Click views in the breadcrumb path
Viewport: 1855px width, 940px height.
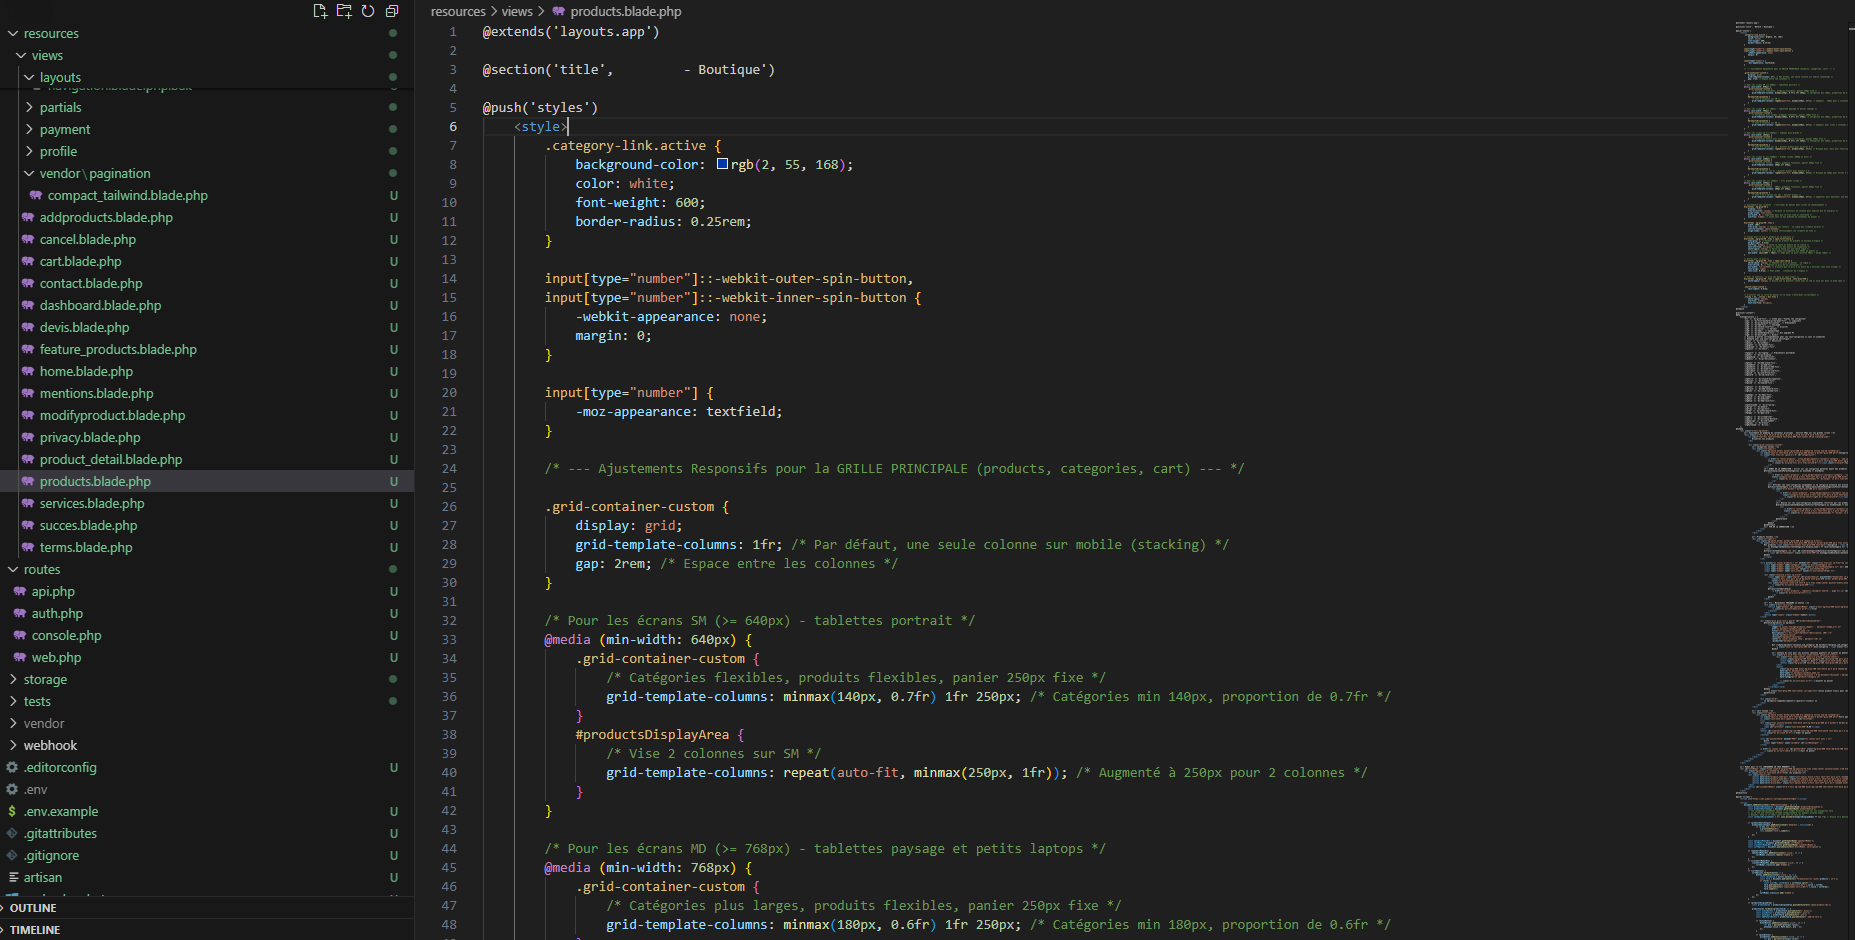[x=517, y=11]
